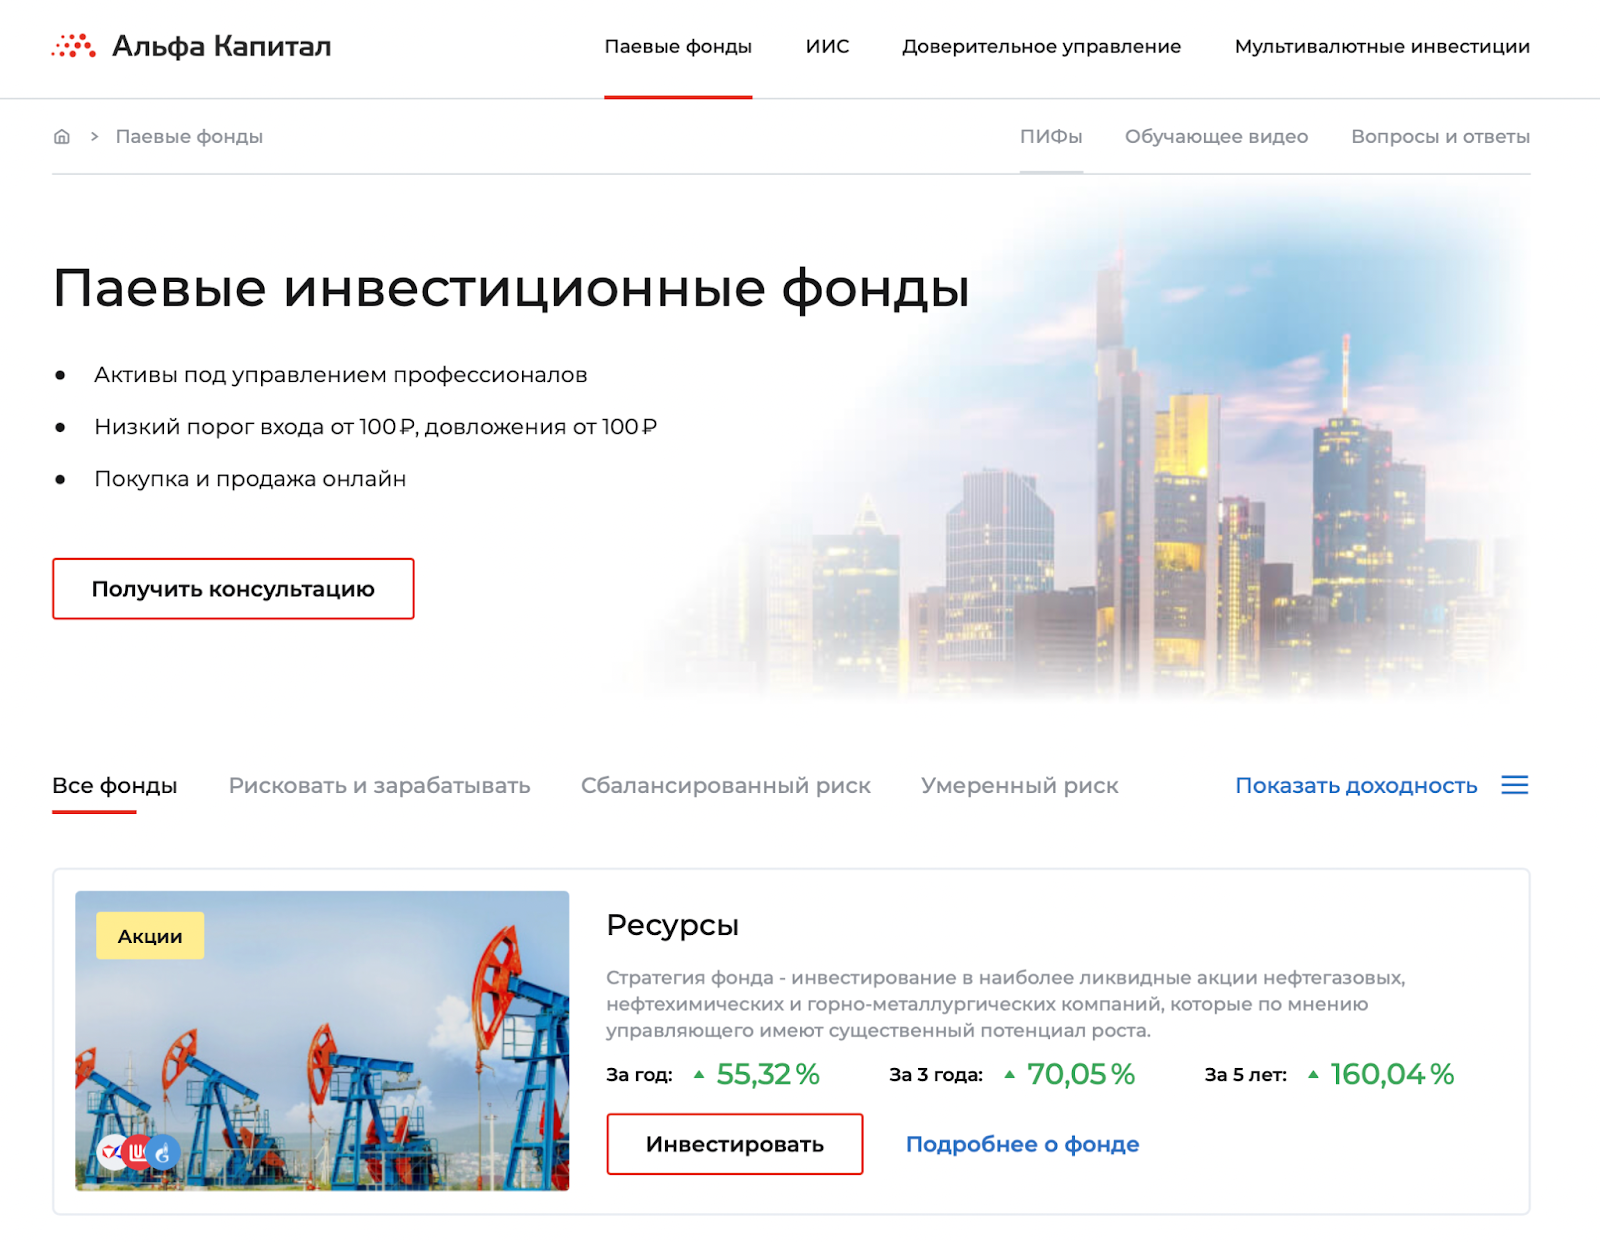
Task: Click the Акции yellow tag
Action: click(x=150, y=936)
